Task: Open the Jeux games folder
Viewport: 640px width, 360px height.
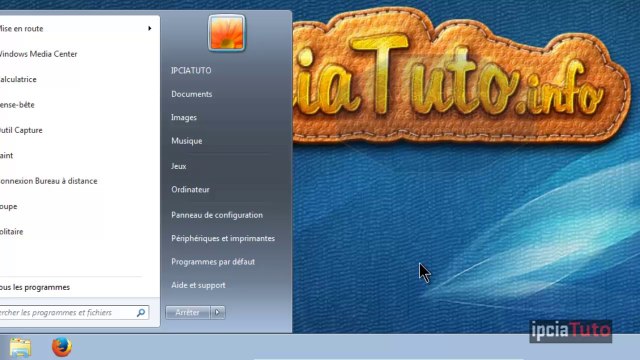Action: tap(178, 166)
